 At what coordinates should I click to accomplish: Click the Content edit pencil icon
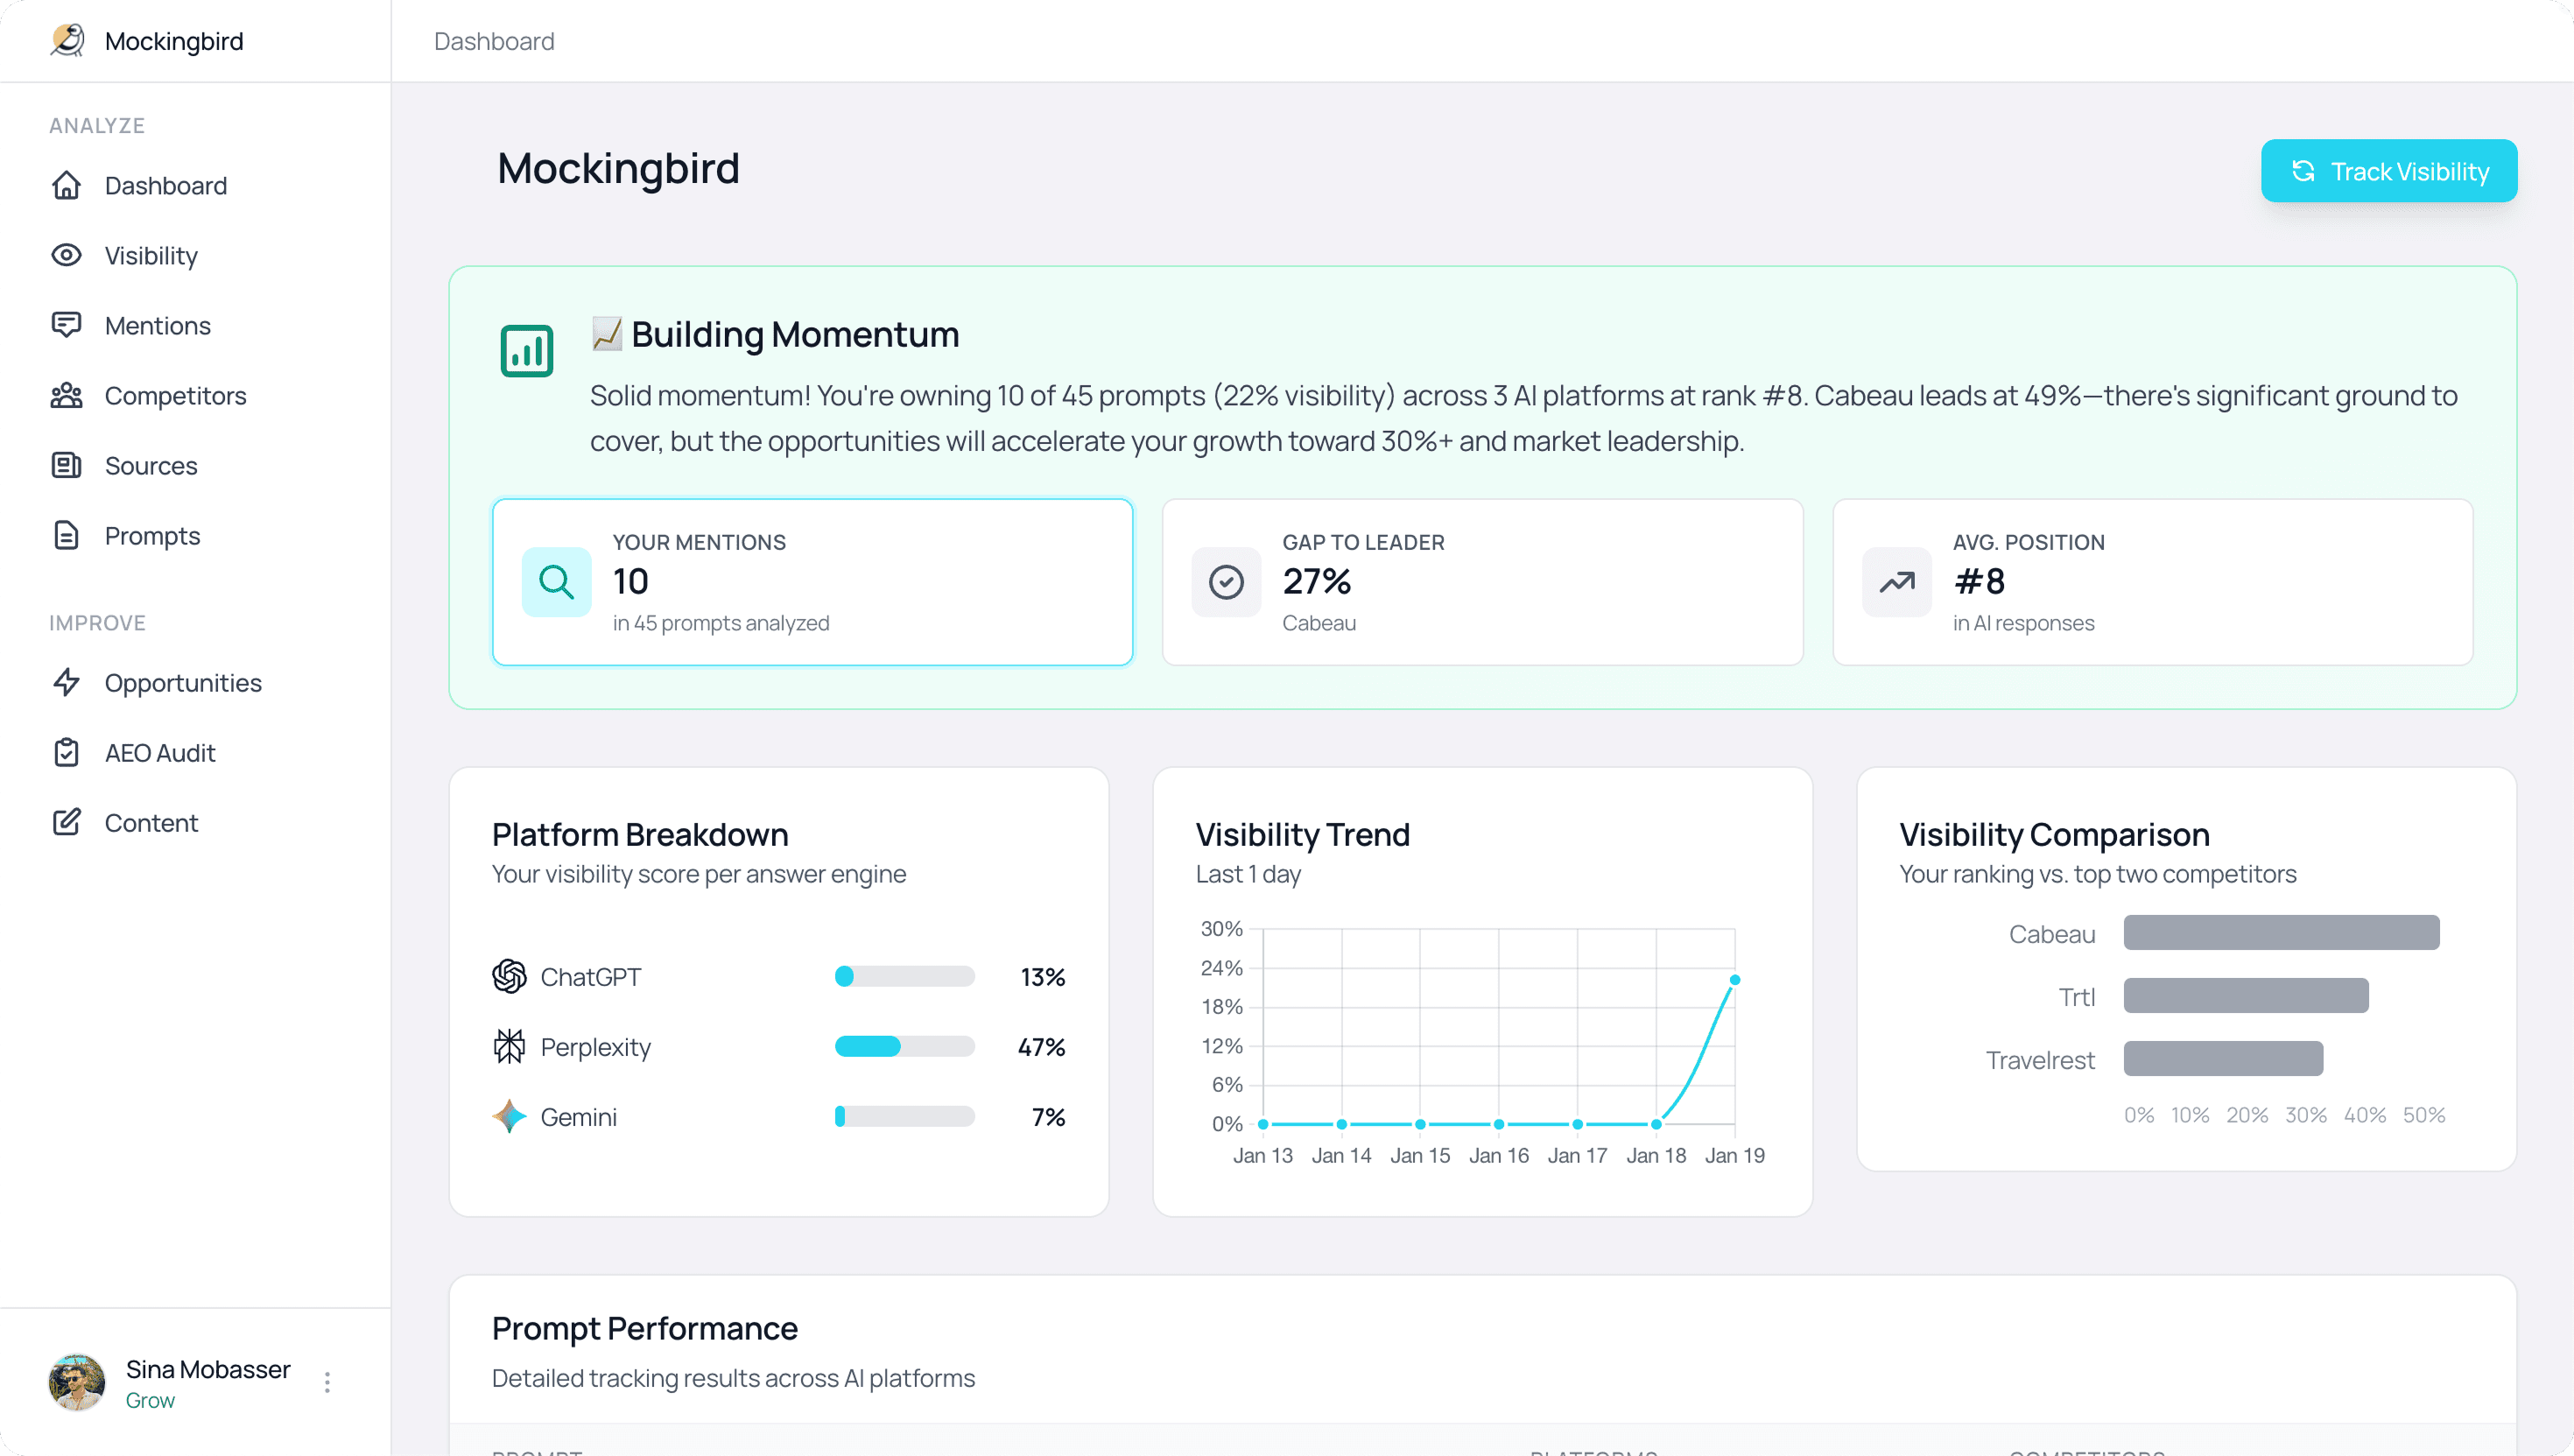tap(66, 823)
